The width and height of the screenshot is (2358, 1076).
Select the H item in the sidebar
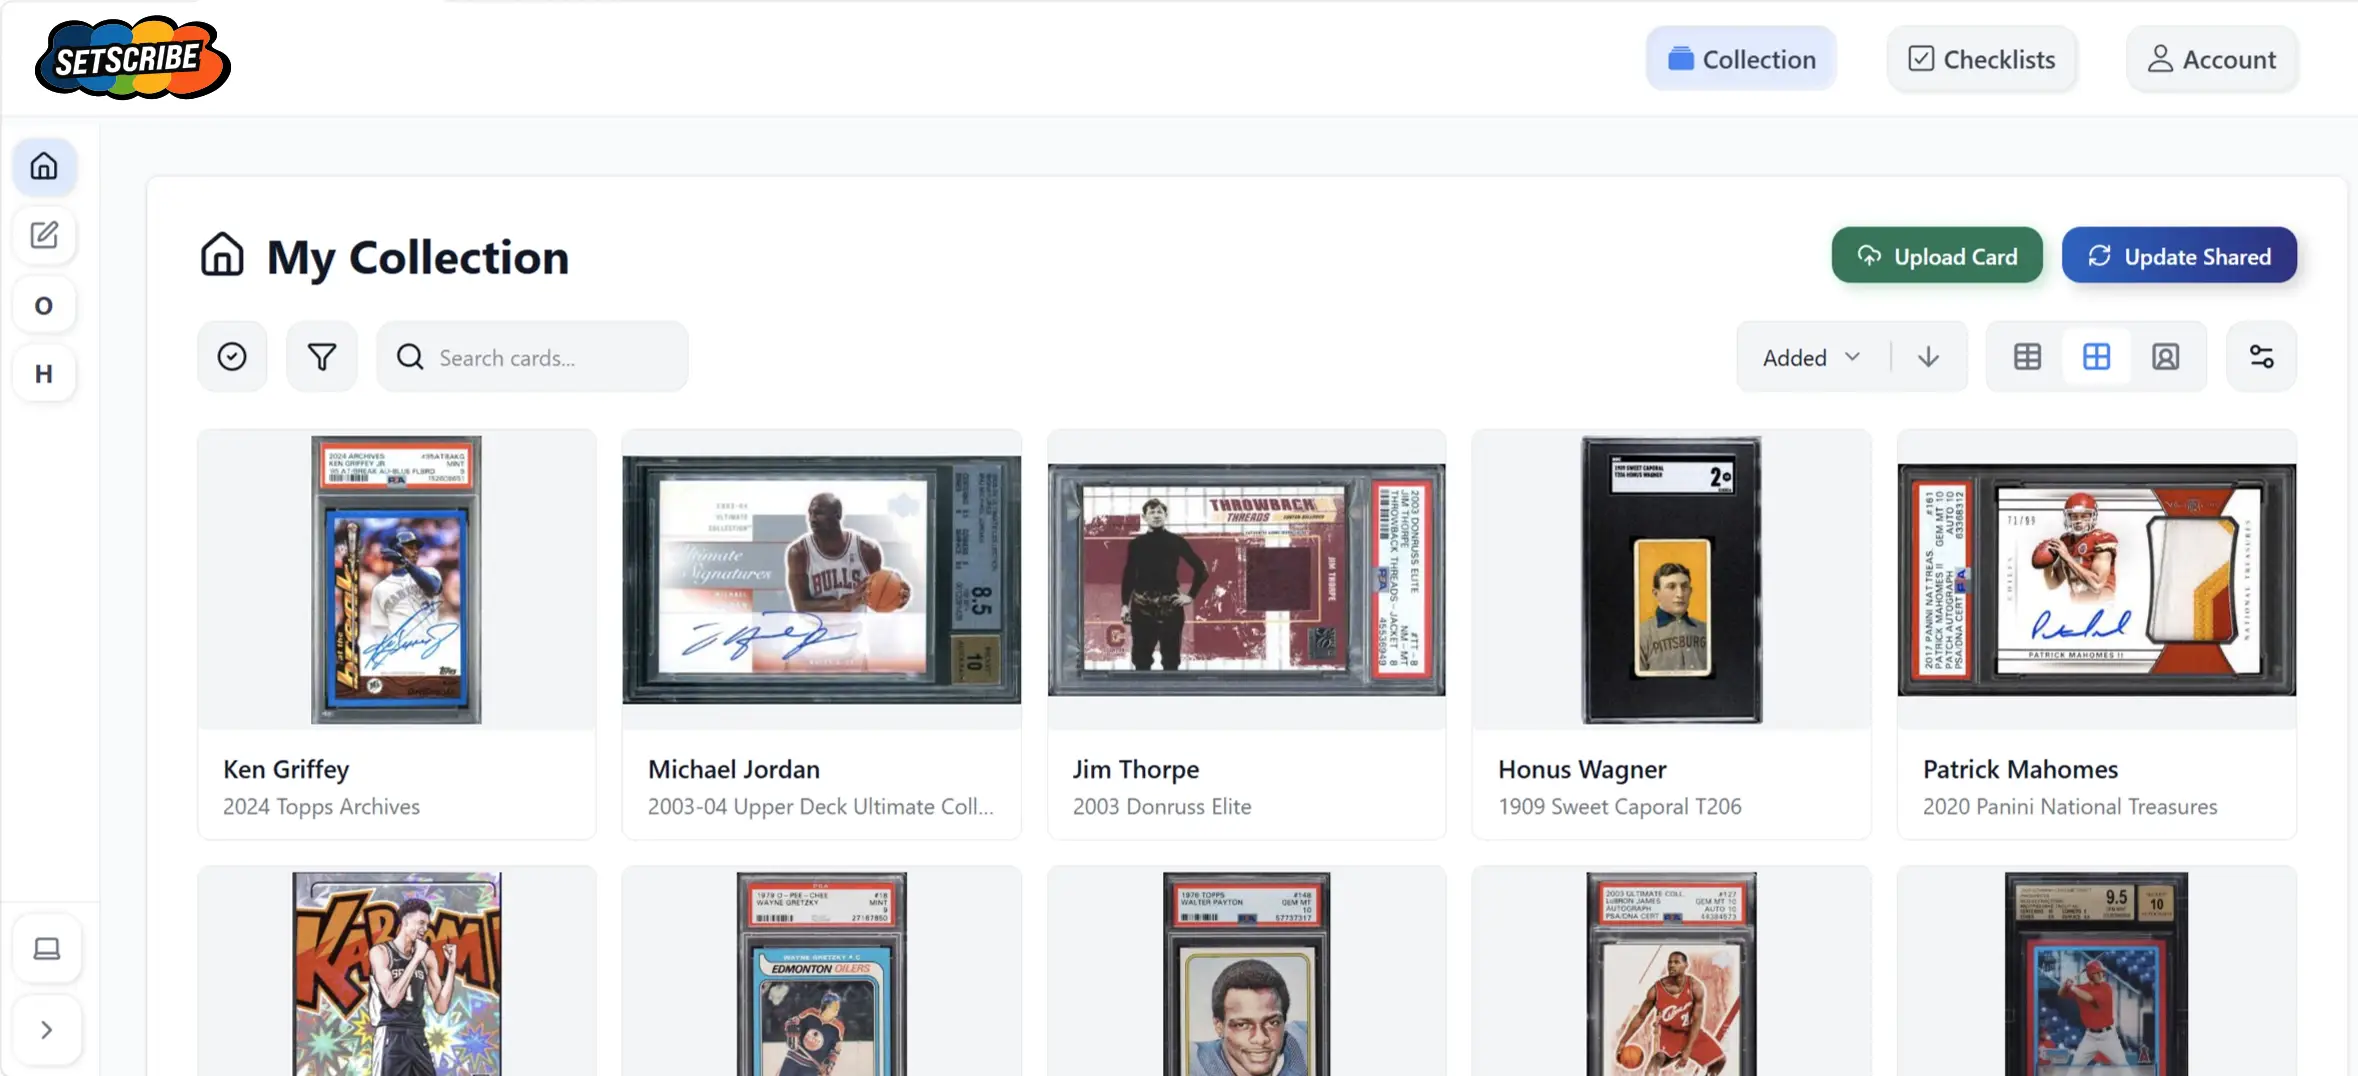point(44,374)
